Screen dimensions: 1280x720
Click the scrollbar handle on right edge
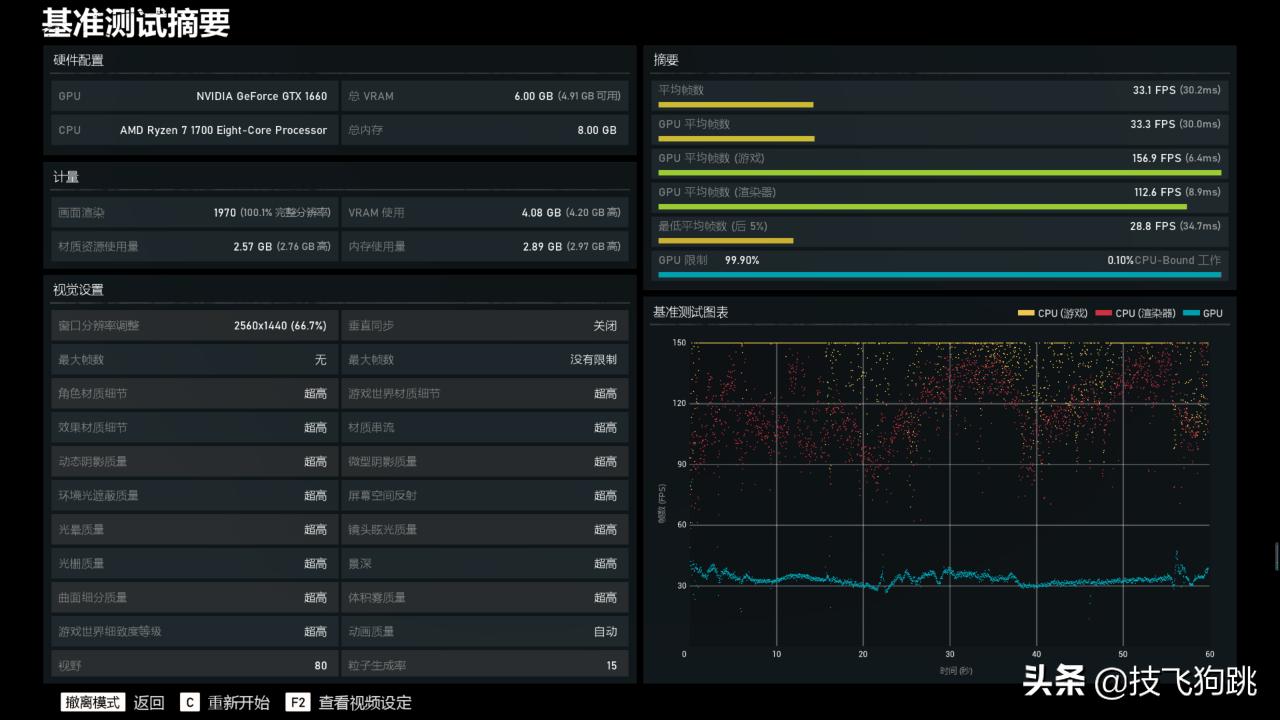1275,557
